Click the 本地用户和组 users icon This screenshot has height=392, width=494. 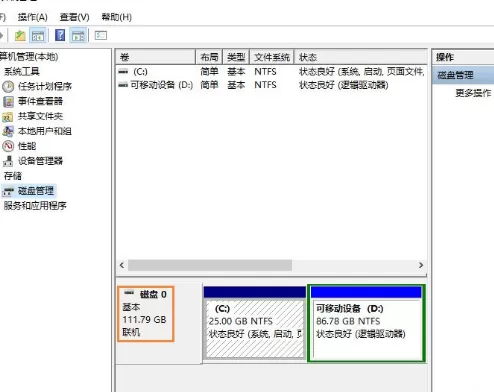click(x=8, y=131)
